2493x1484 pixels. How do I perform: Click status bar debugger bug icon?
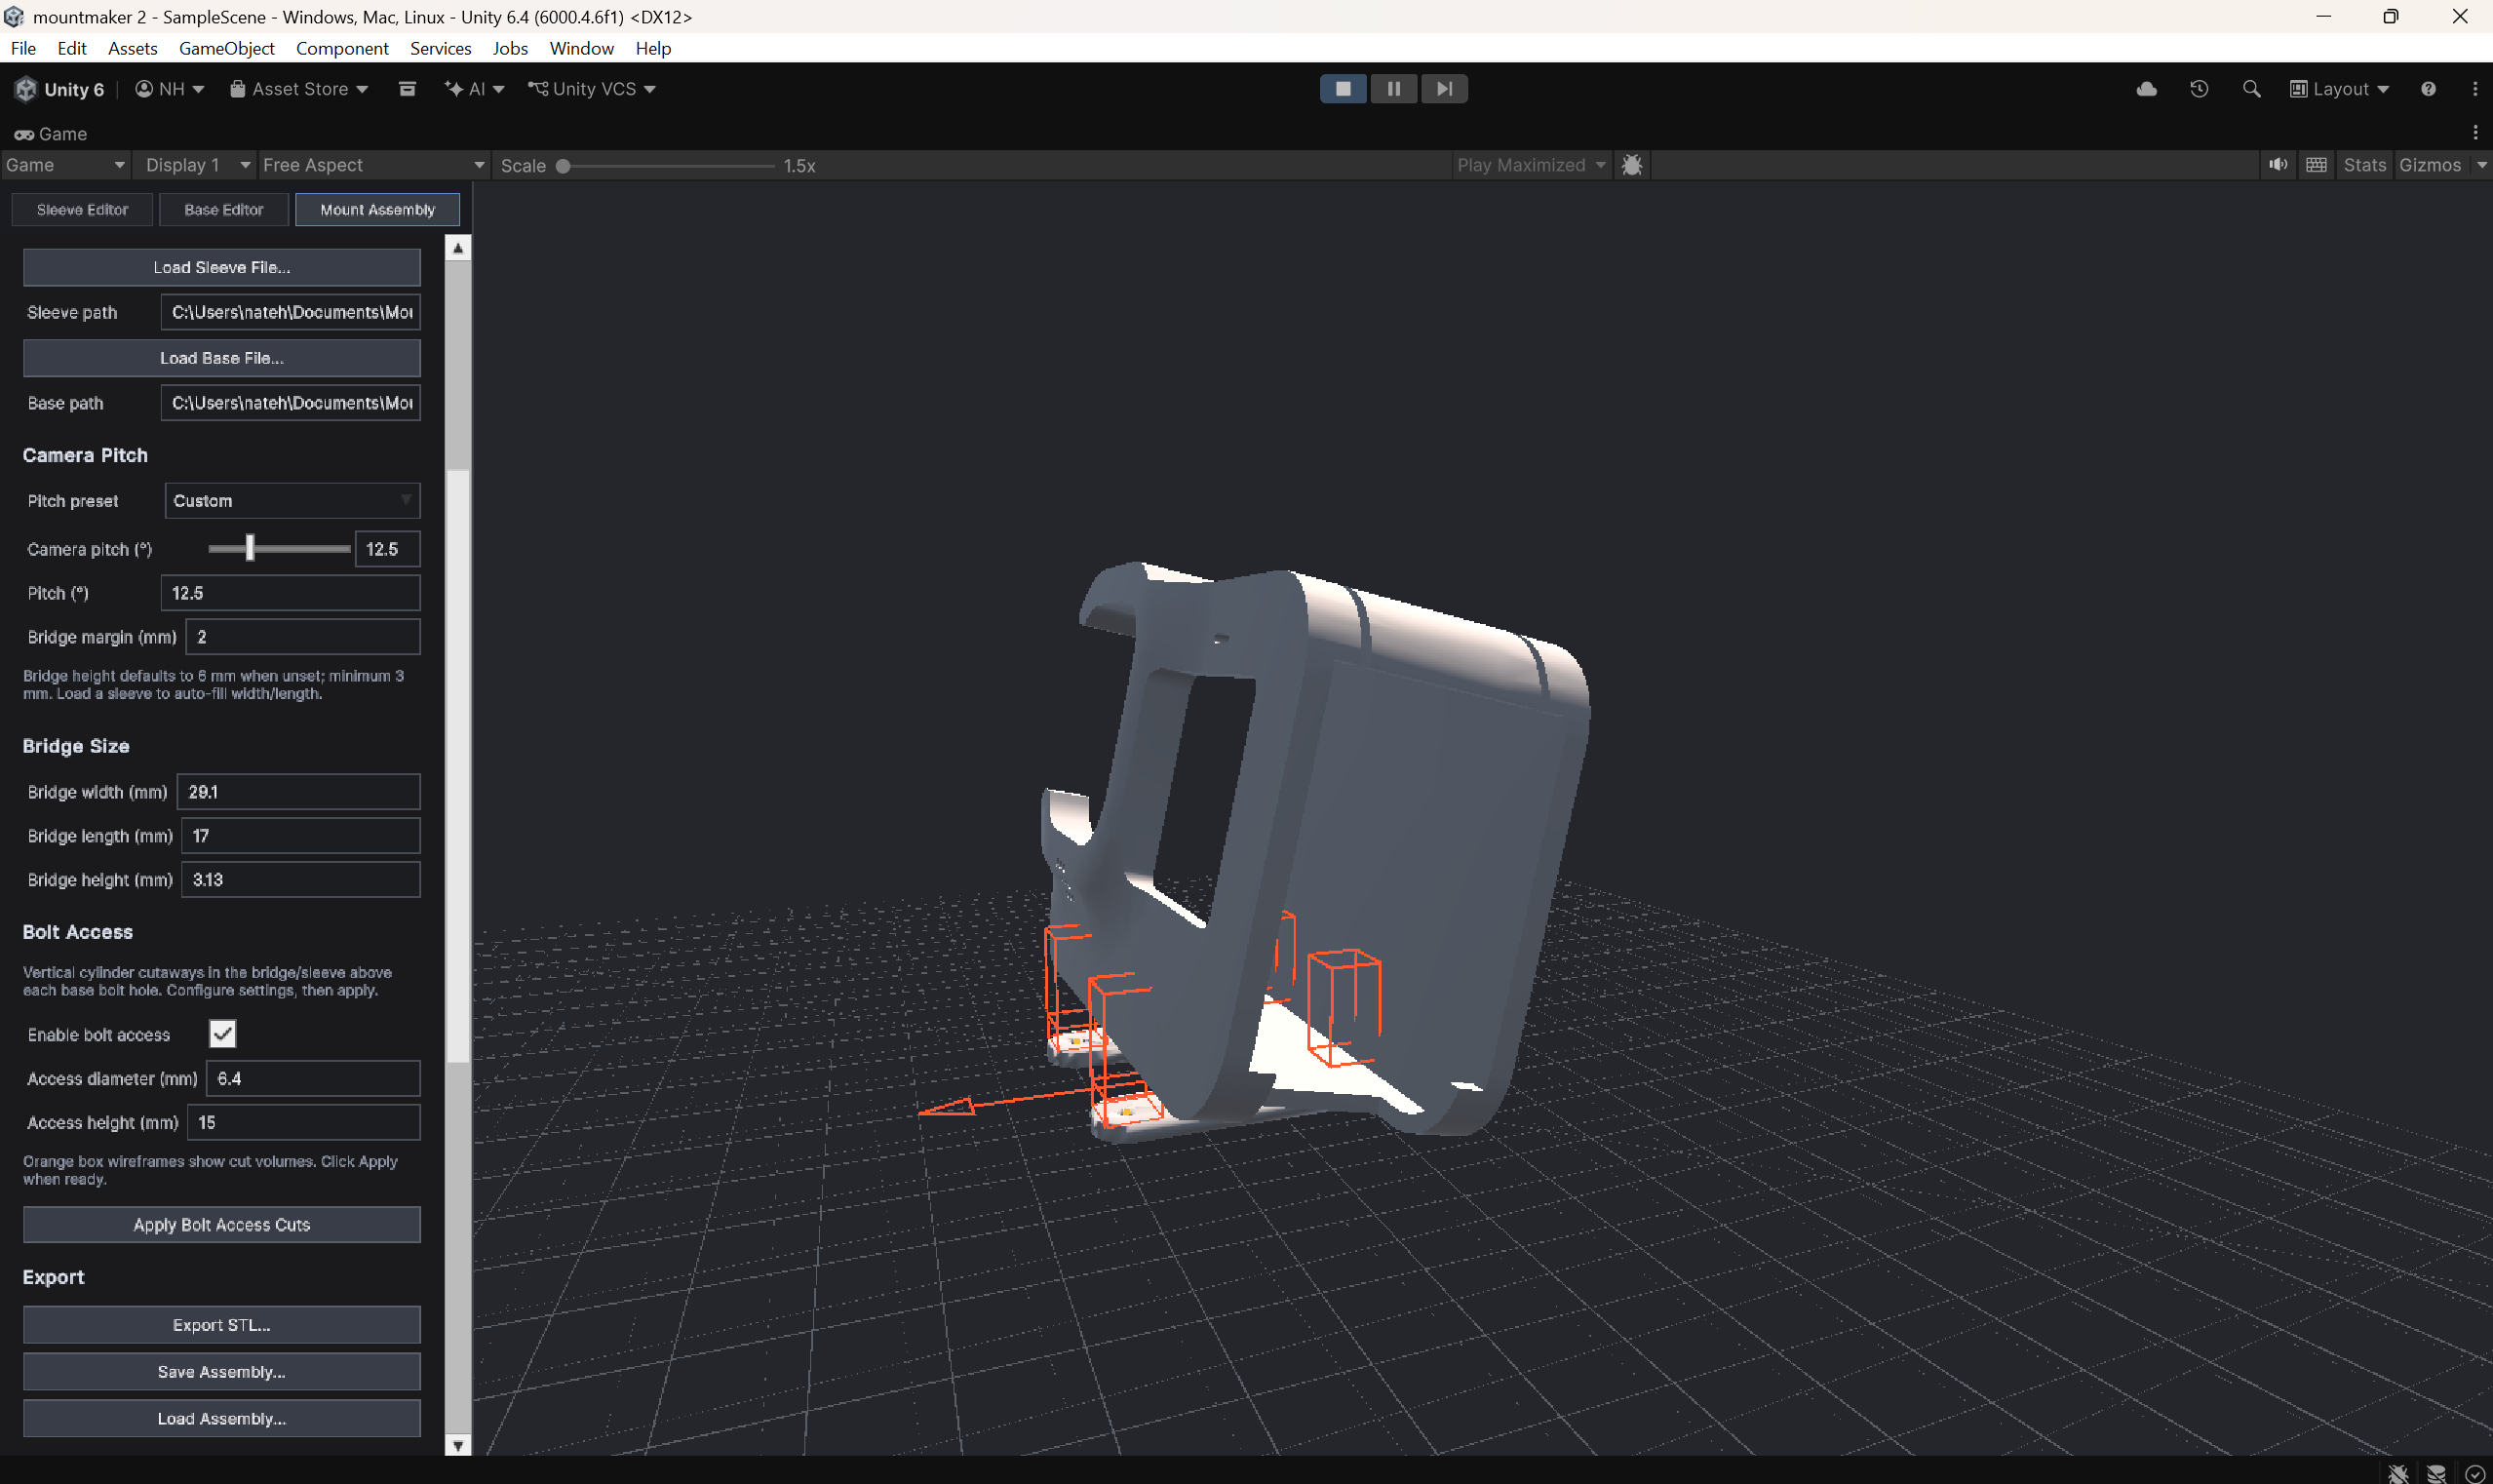[2398, 1473]
